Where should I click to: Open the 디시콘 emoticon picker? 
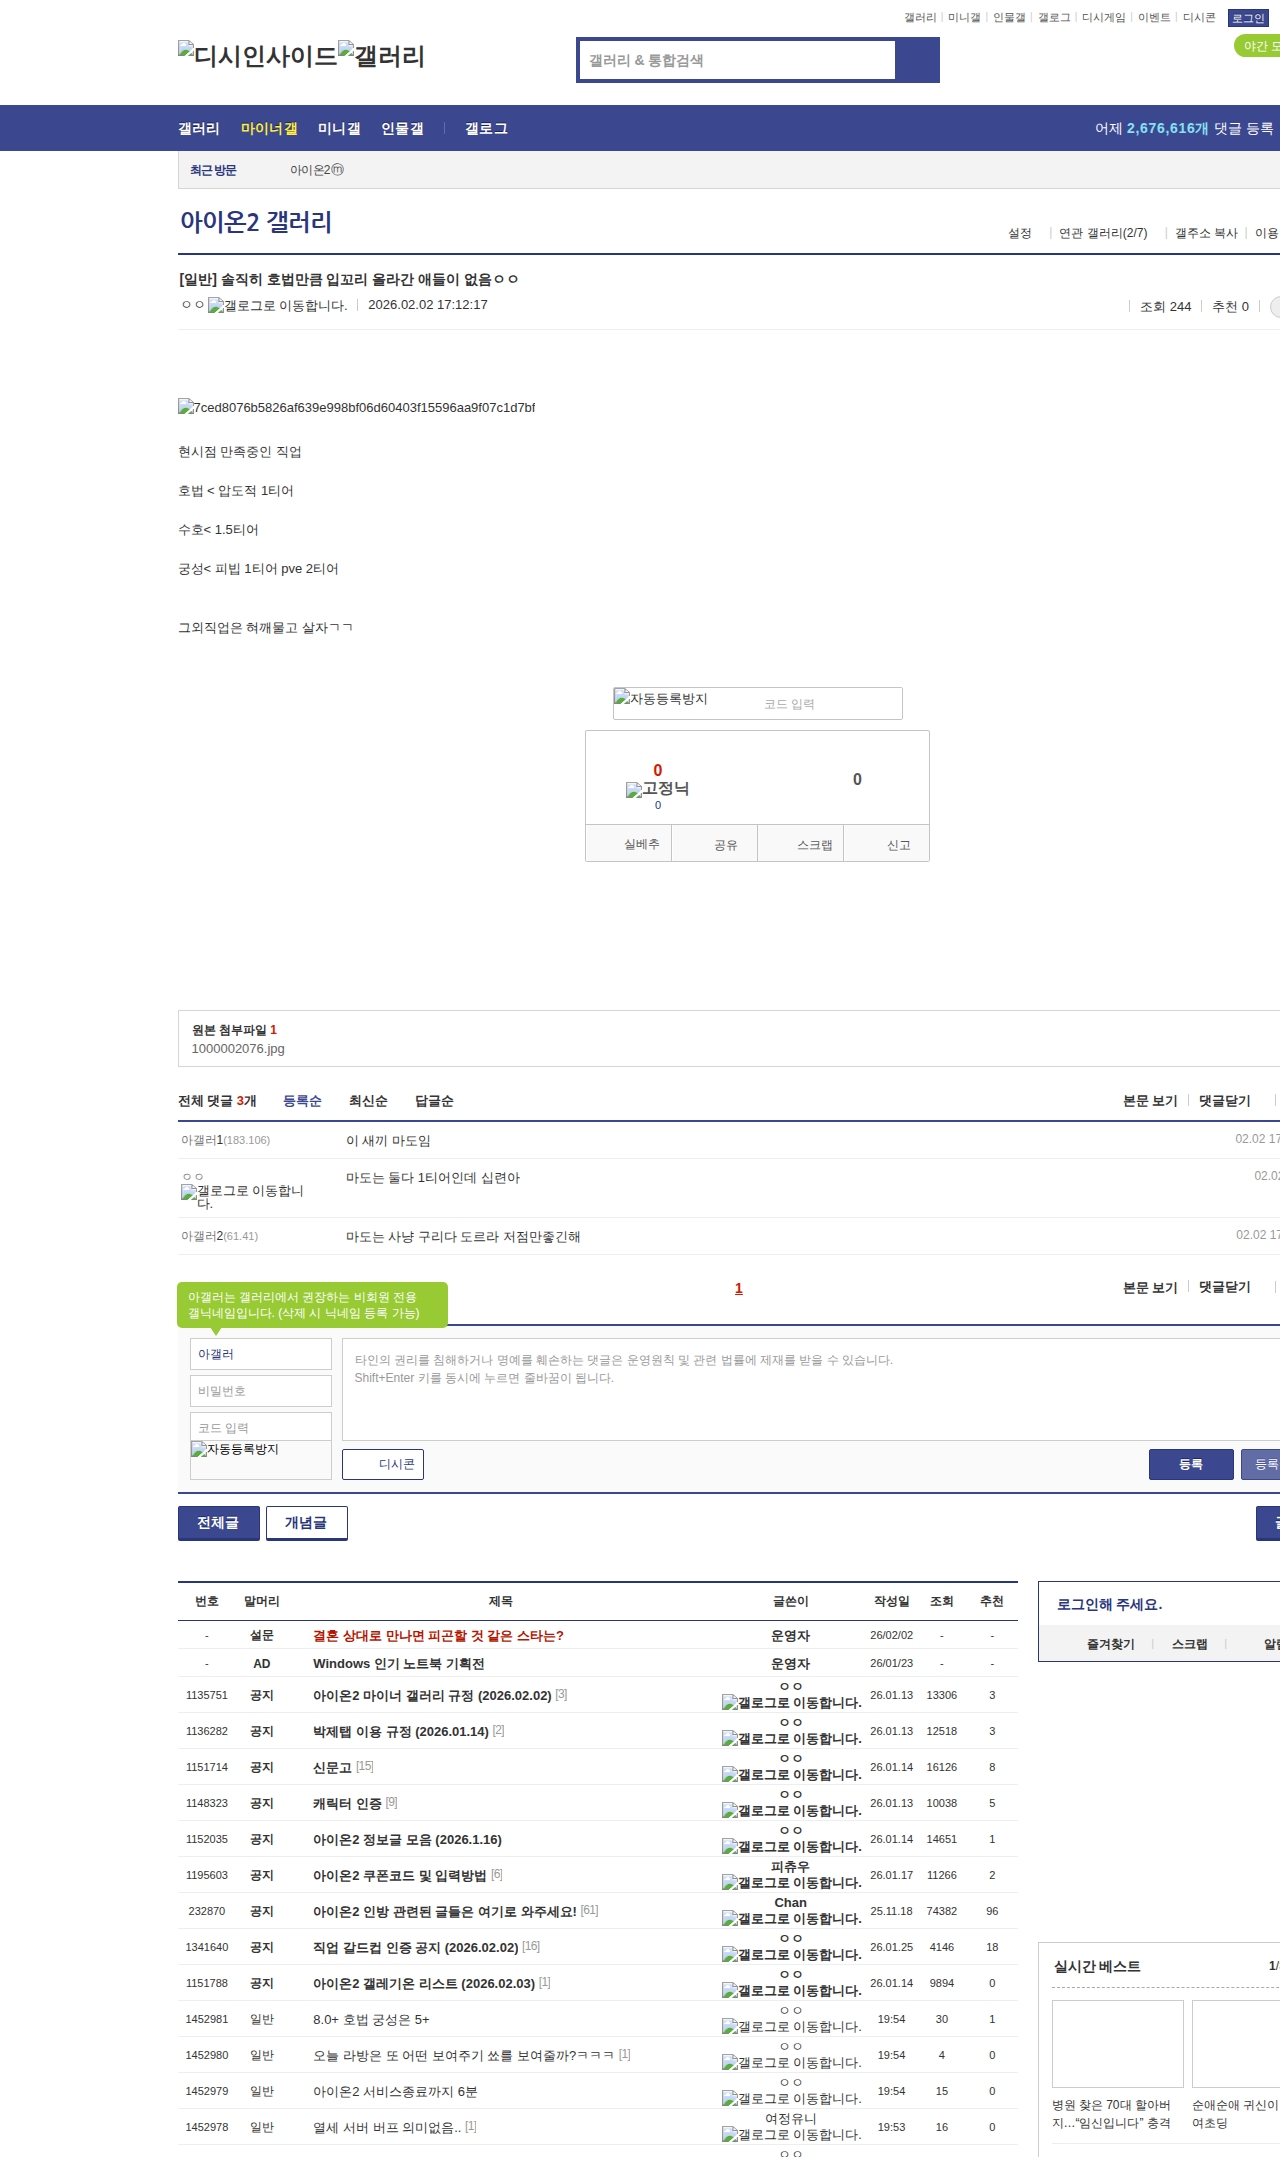(x=383, y=1464)
